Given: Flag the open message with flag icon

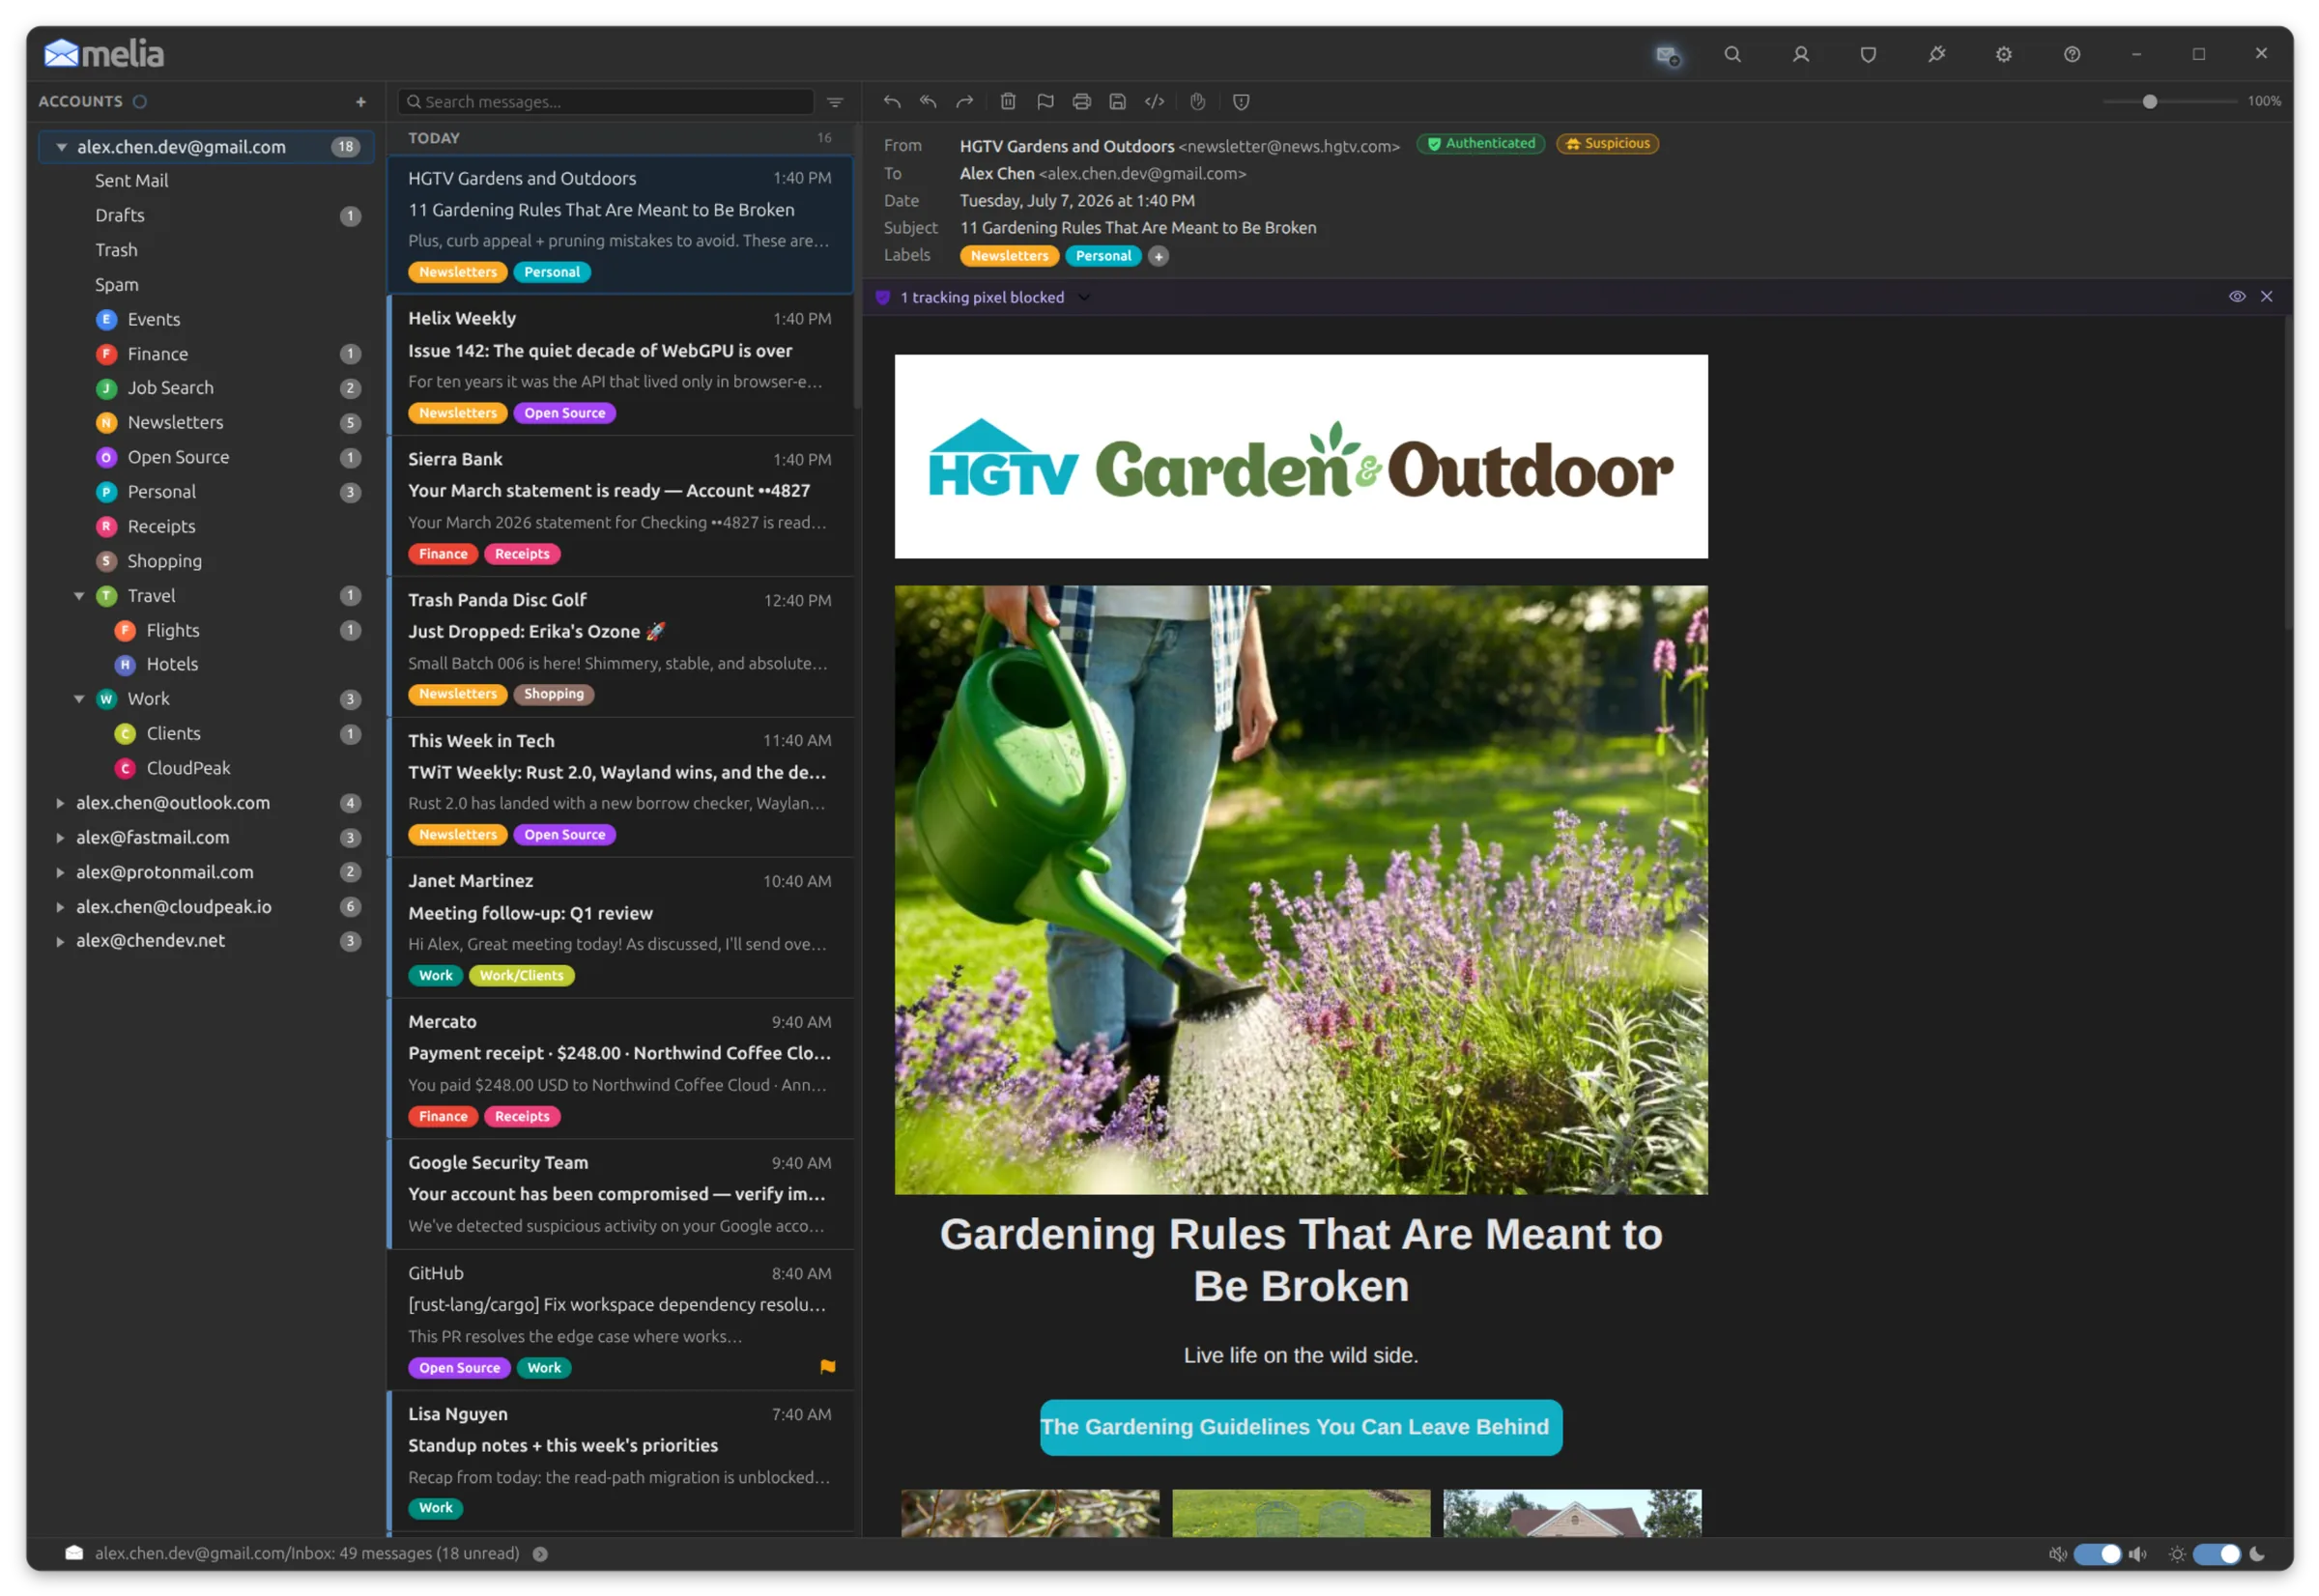Looking at the screenshot, I should (1045, 101).
